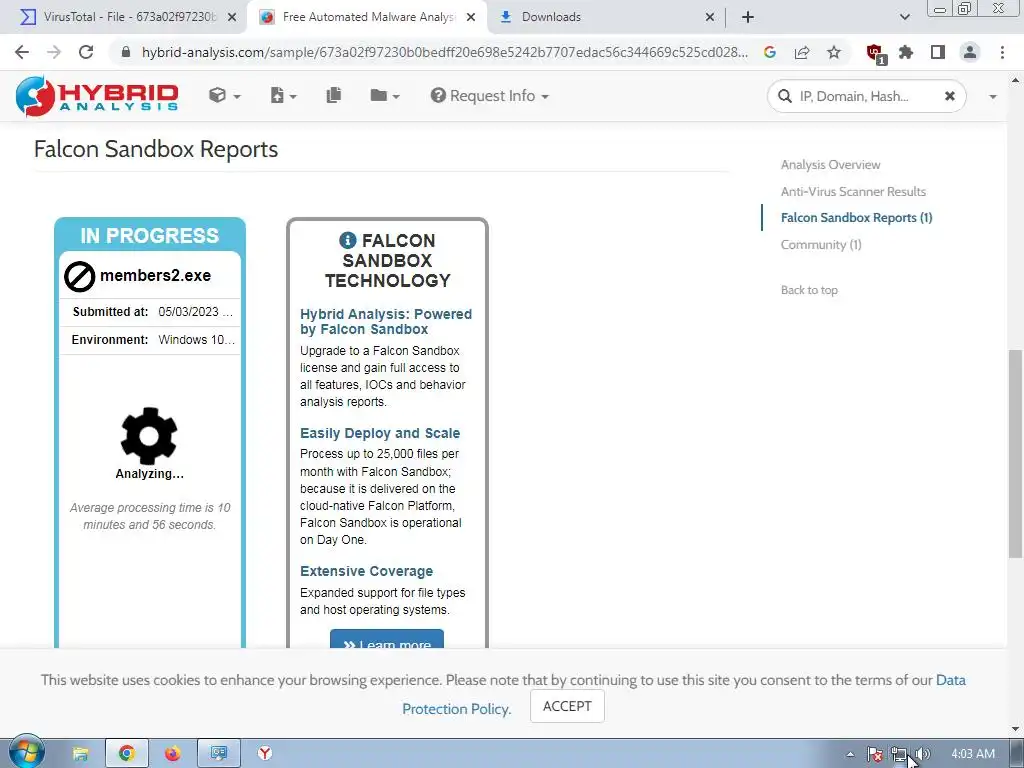Viewport: 1024px width, 768px height.
Task: Jump to Anti-Virus Scanner Results
Action: [x=853, y=191]
